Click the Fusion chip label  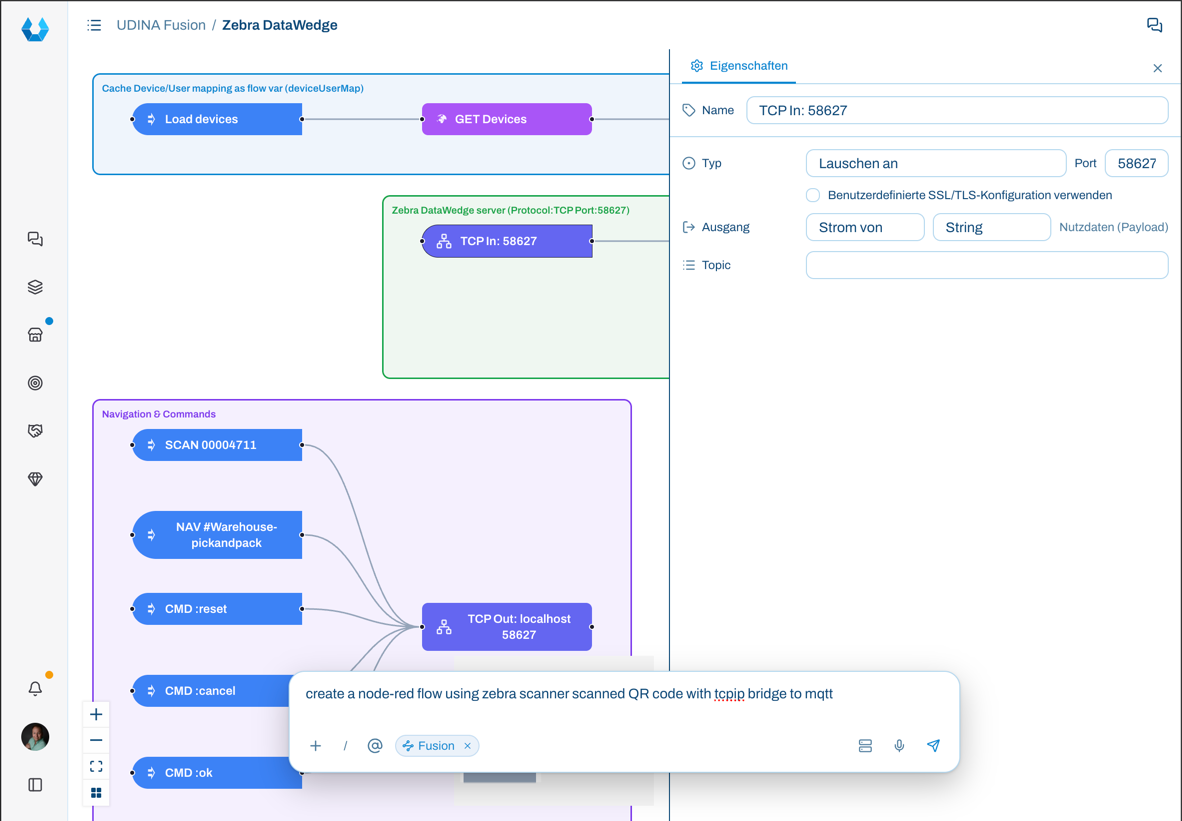(436, 746)
